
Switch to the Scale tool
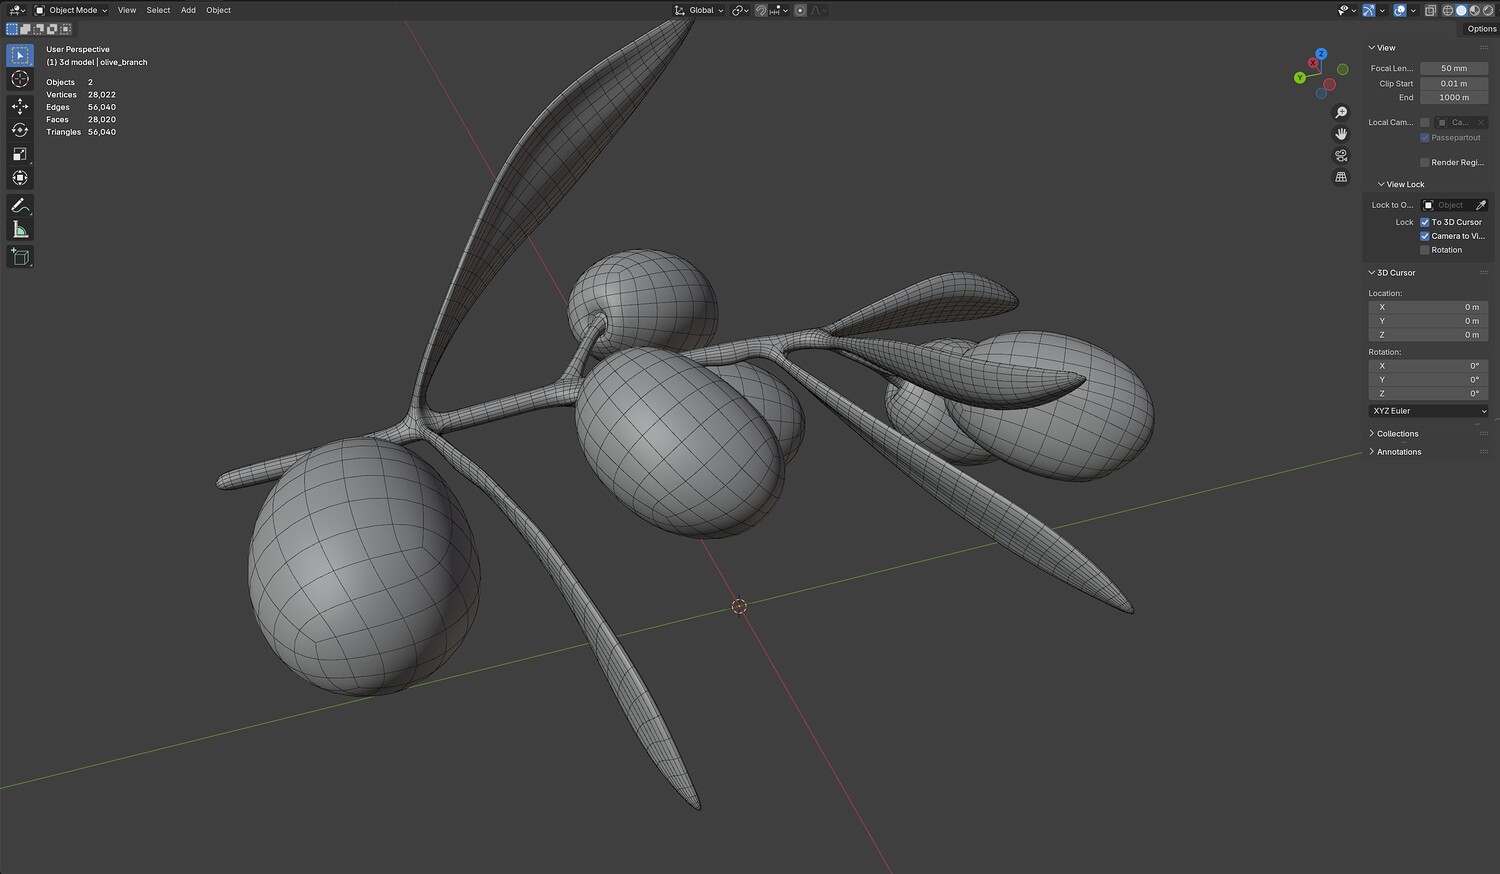(20, 154)
